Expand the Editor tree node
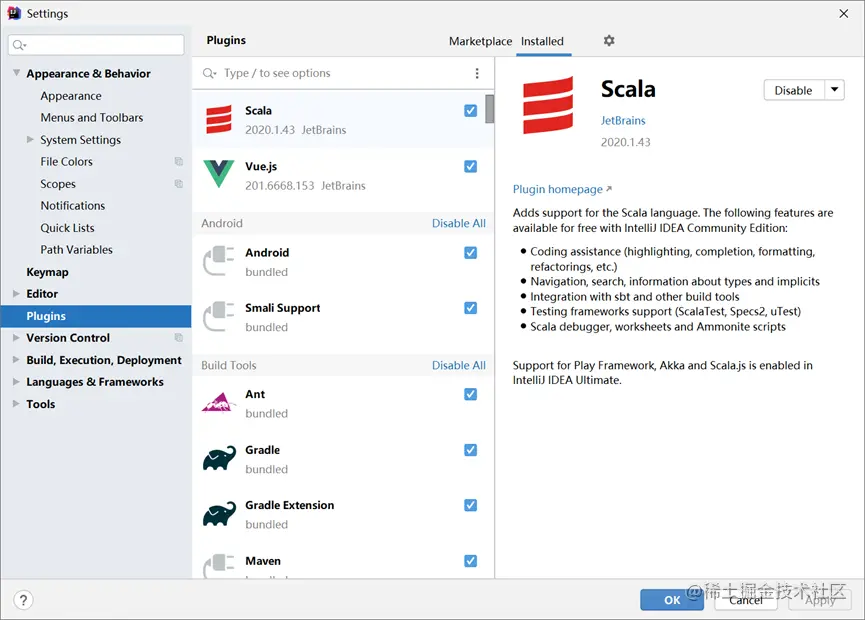Viewport: 865px width, 620px height. pyautogui.click(x=16, y=293)
